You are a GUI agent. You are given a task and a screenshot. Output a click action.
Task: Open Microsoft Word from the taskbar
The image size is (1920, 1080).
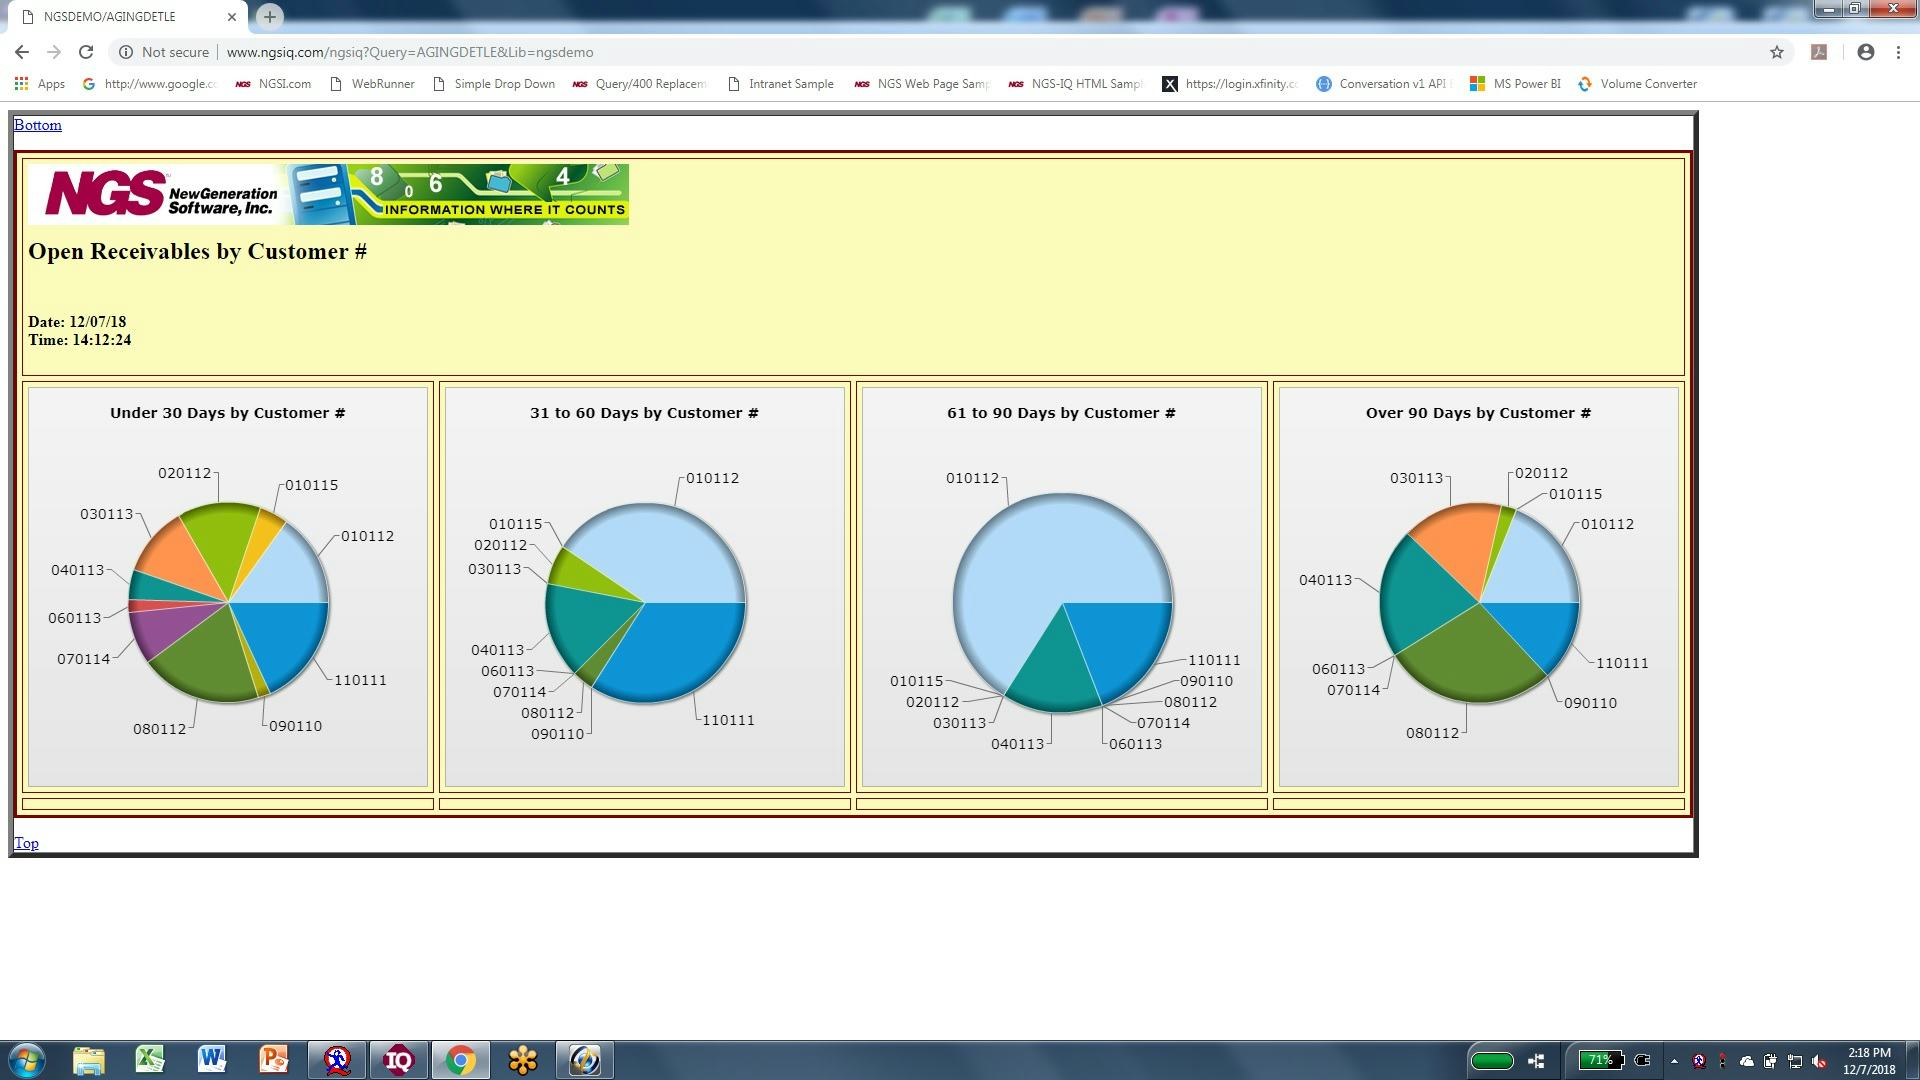coord(214,1061)
